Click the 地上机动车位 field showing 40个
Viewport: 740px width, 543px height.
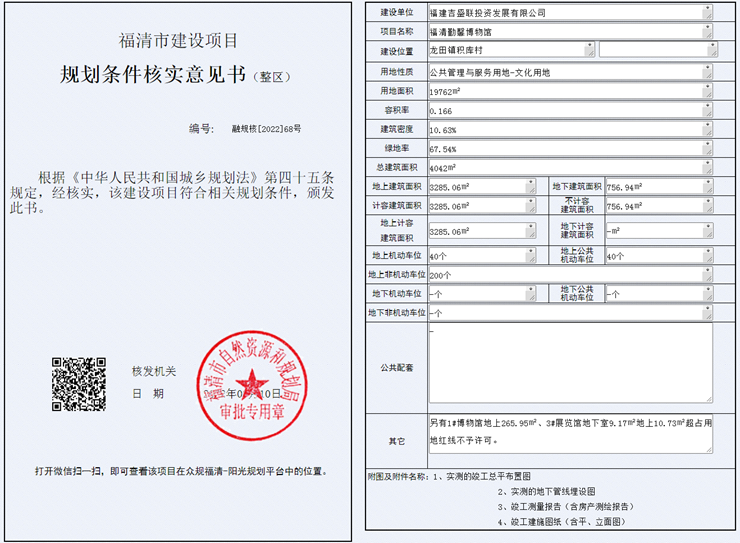pos(482,256)
